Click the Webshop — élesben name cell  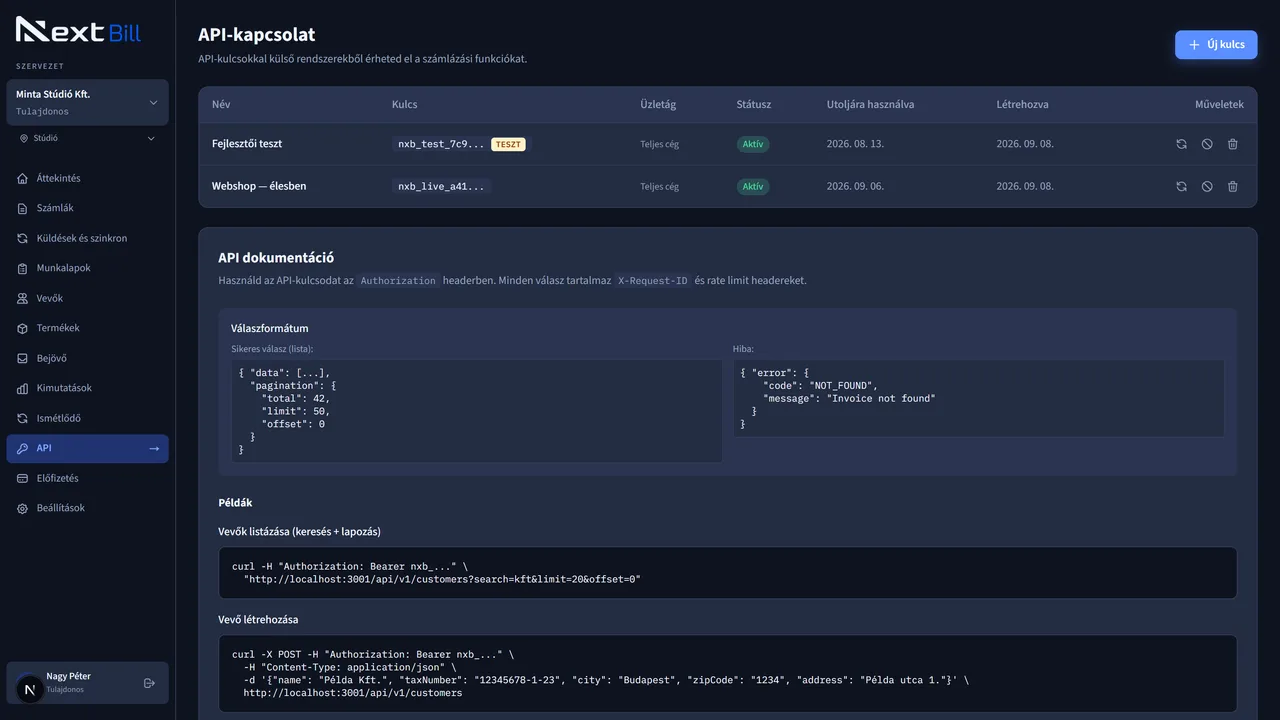259,186
